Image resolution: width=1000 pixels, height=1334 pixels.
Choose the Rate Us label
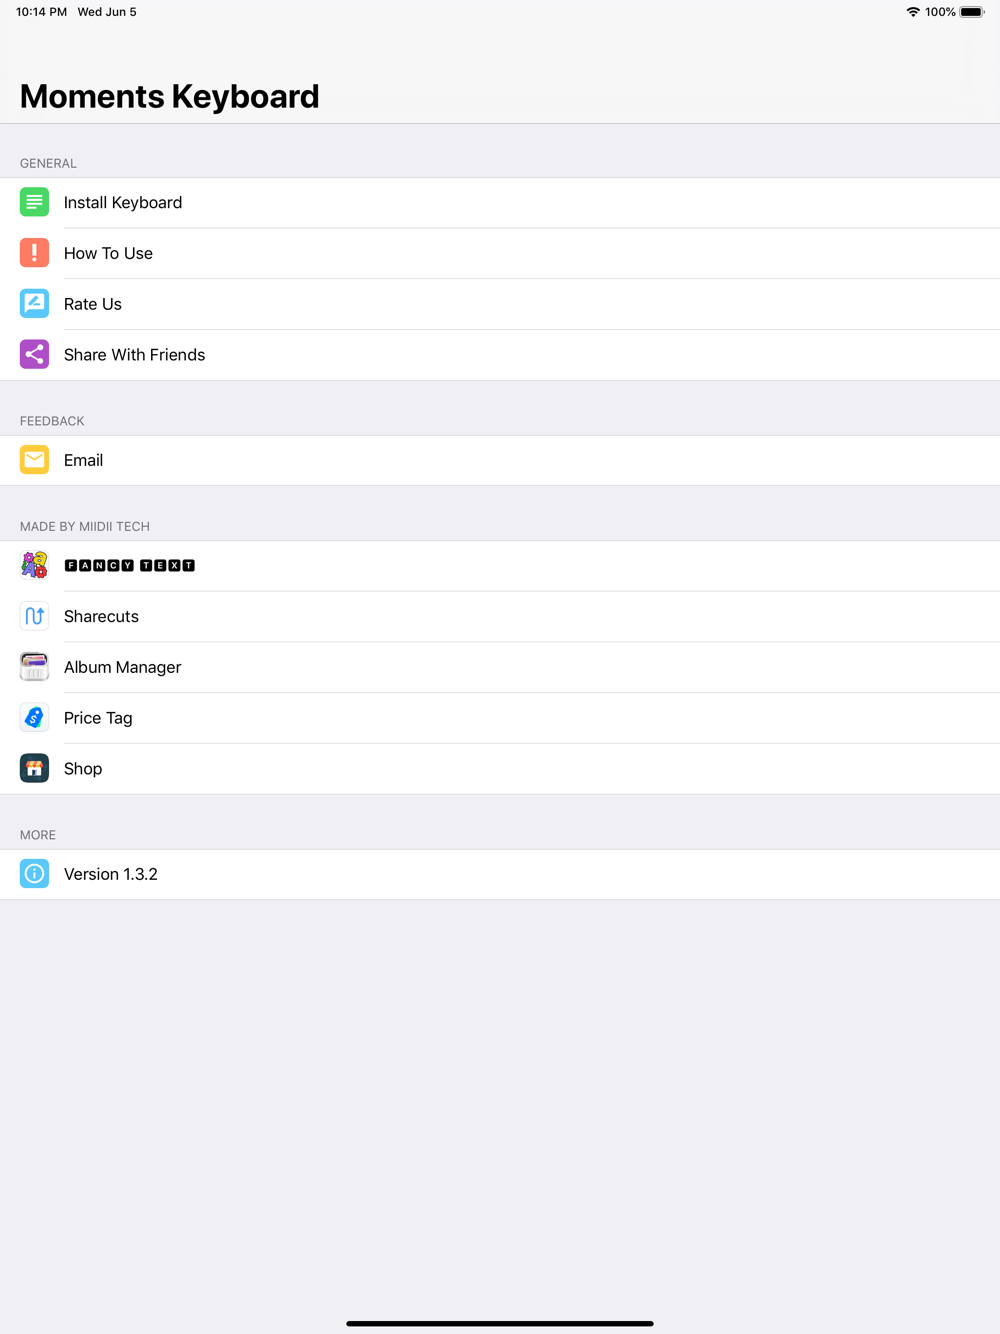coord(93,304)
